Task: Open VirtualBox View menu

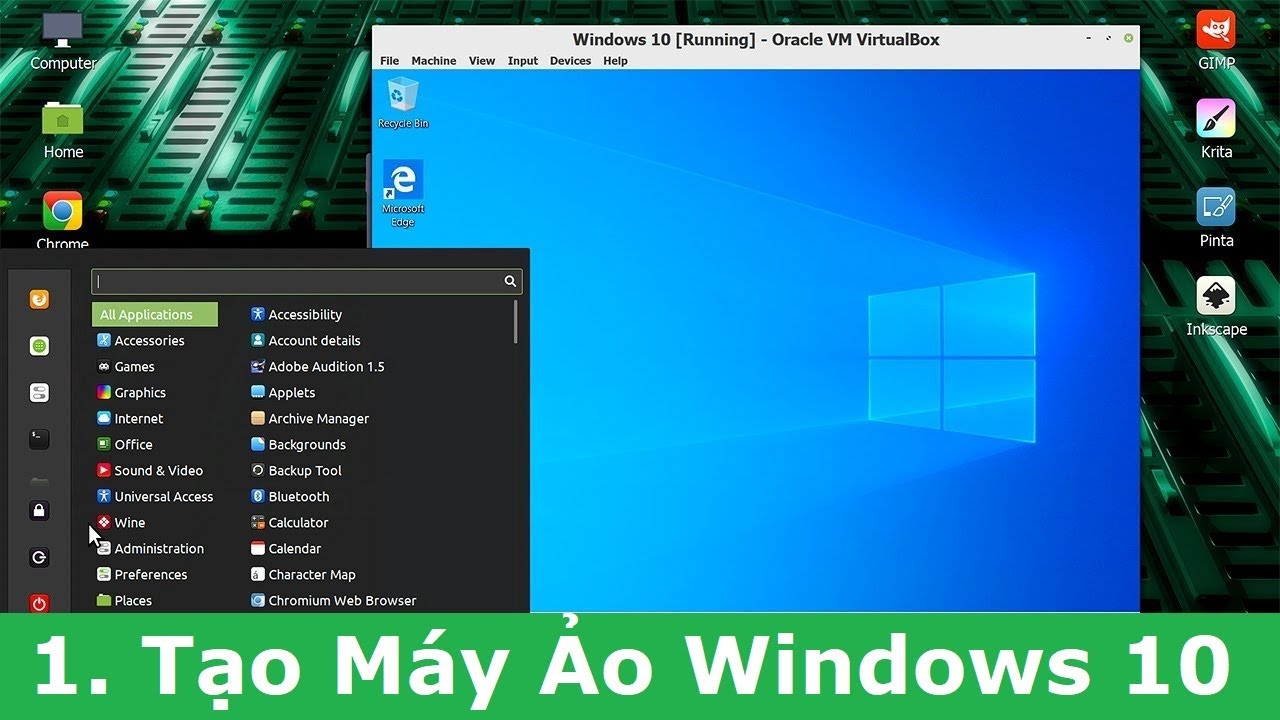Action: 482,61
